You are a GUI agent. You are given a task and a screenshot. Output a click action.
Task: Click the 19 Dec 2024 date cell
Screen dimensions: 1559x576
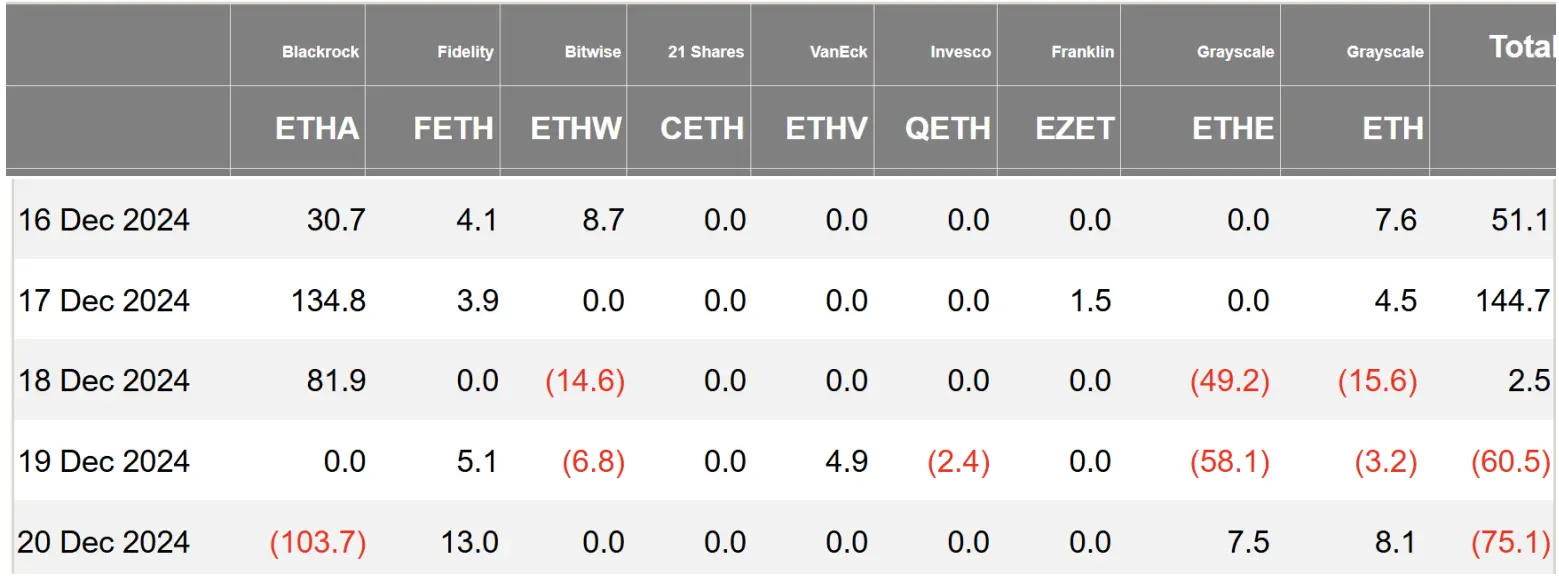[104, 461]
